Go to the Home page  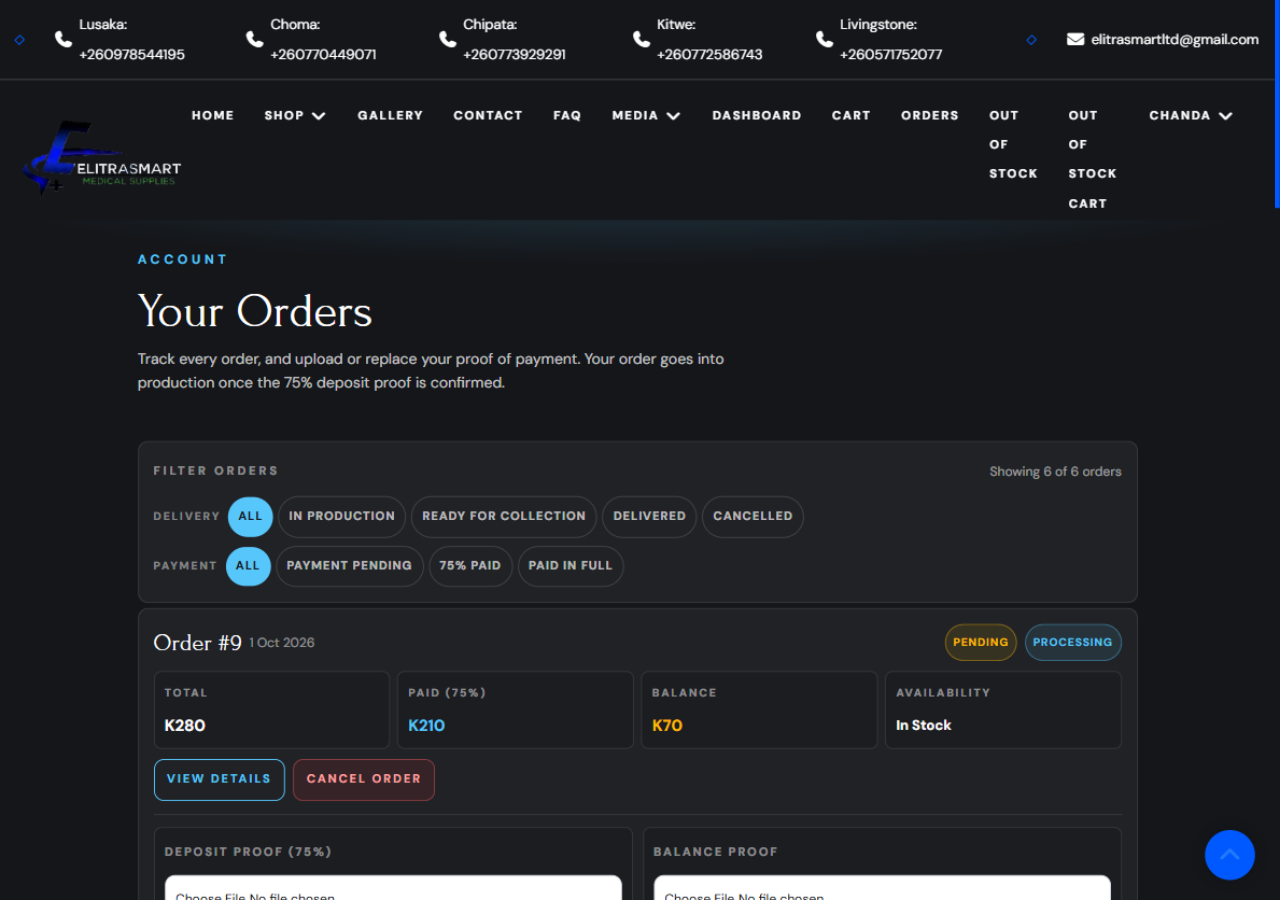[x=213, y=115]
